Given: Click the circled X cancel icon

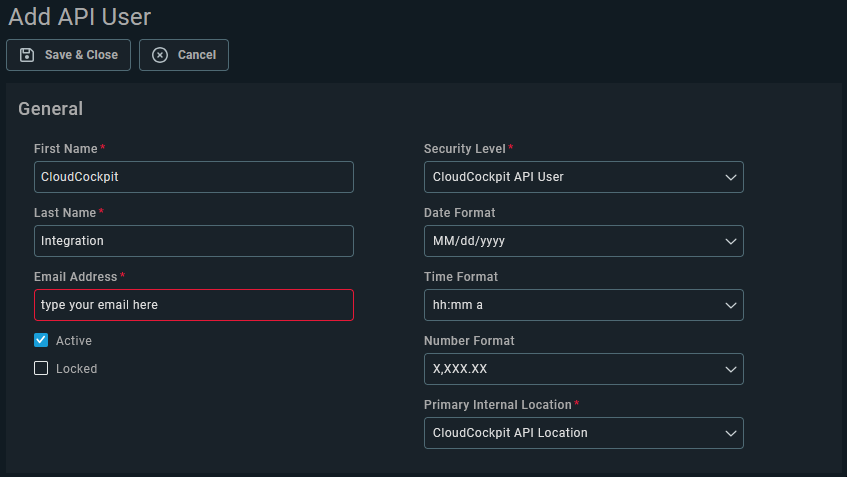Looking at the screenshot, I should pyautogui.click(x=160, y=55).
